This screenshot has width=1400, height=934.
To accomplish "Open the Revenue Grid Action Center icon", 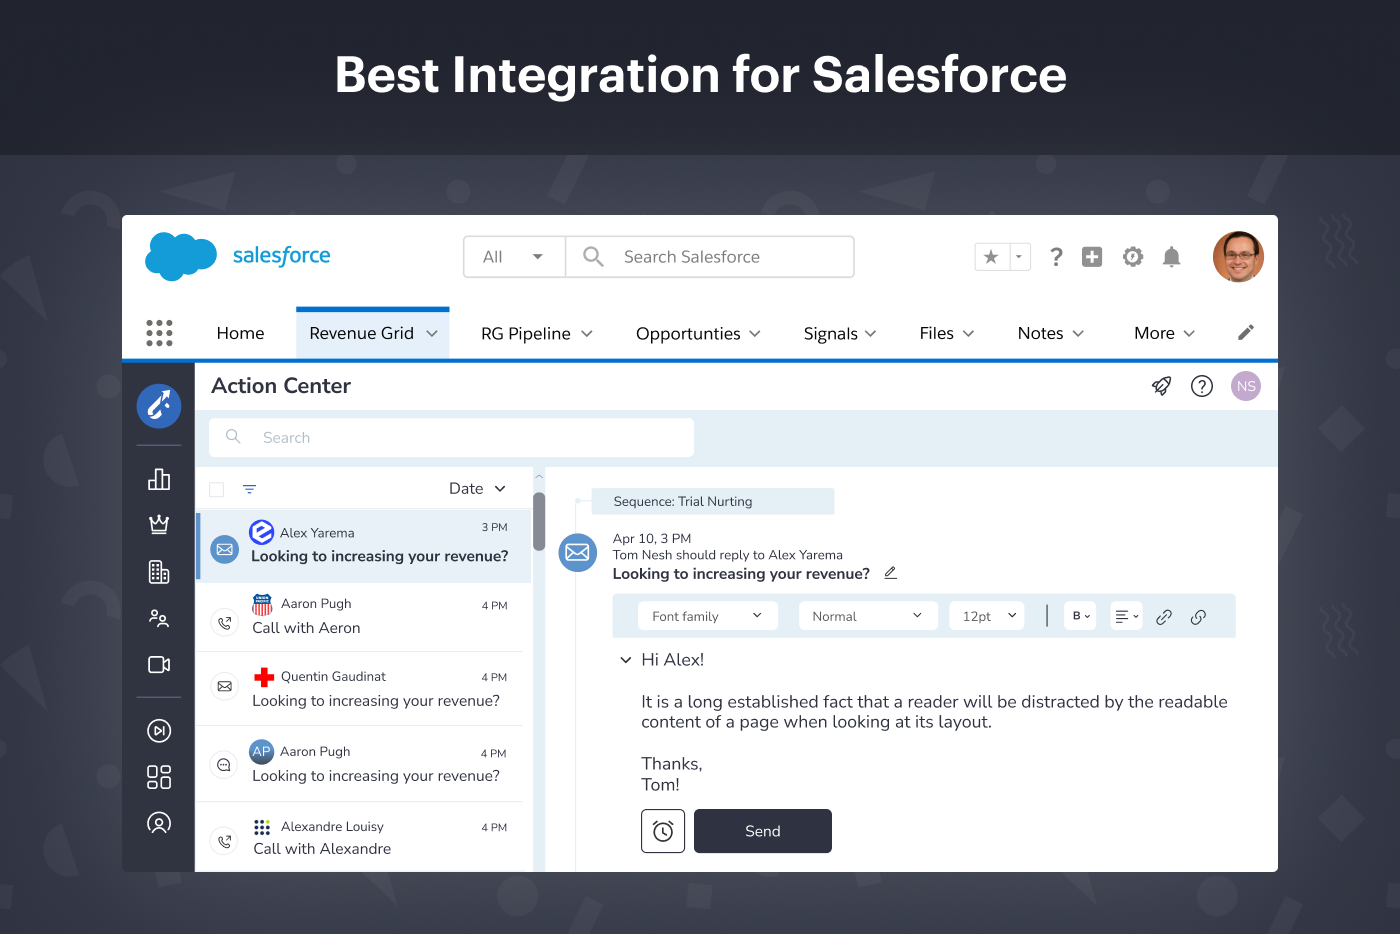I will 158,406.
